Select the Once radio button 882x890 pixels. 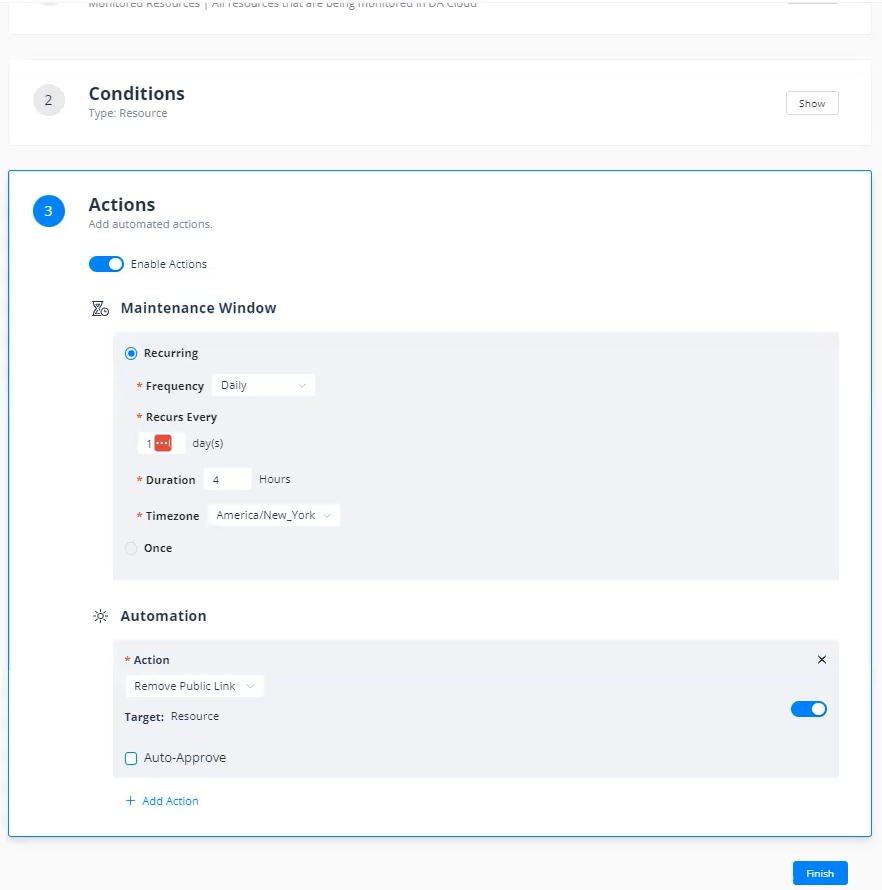tap(131, 548)
